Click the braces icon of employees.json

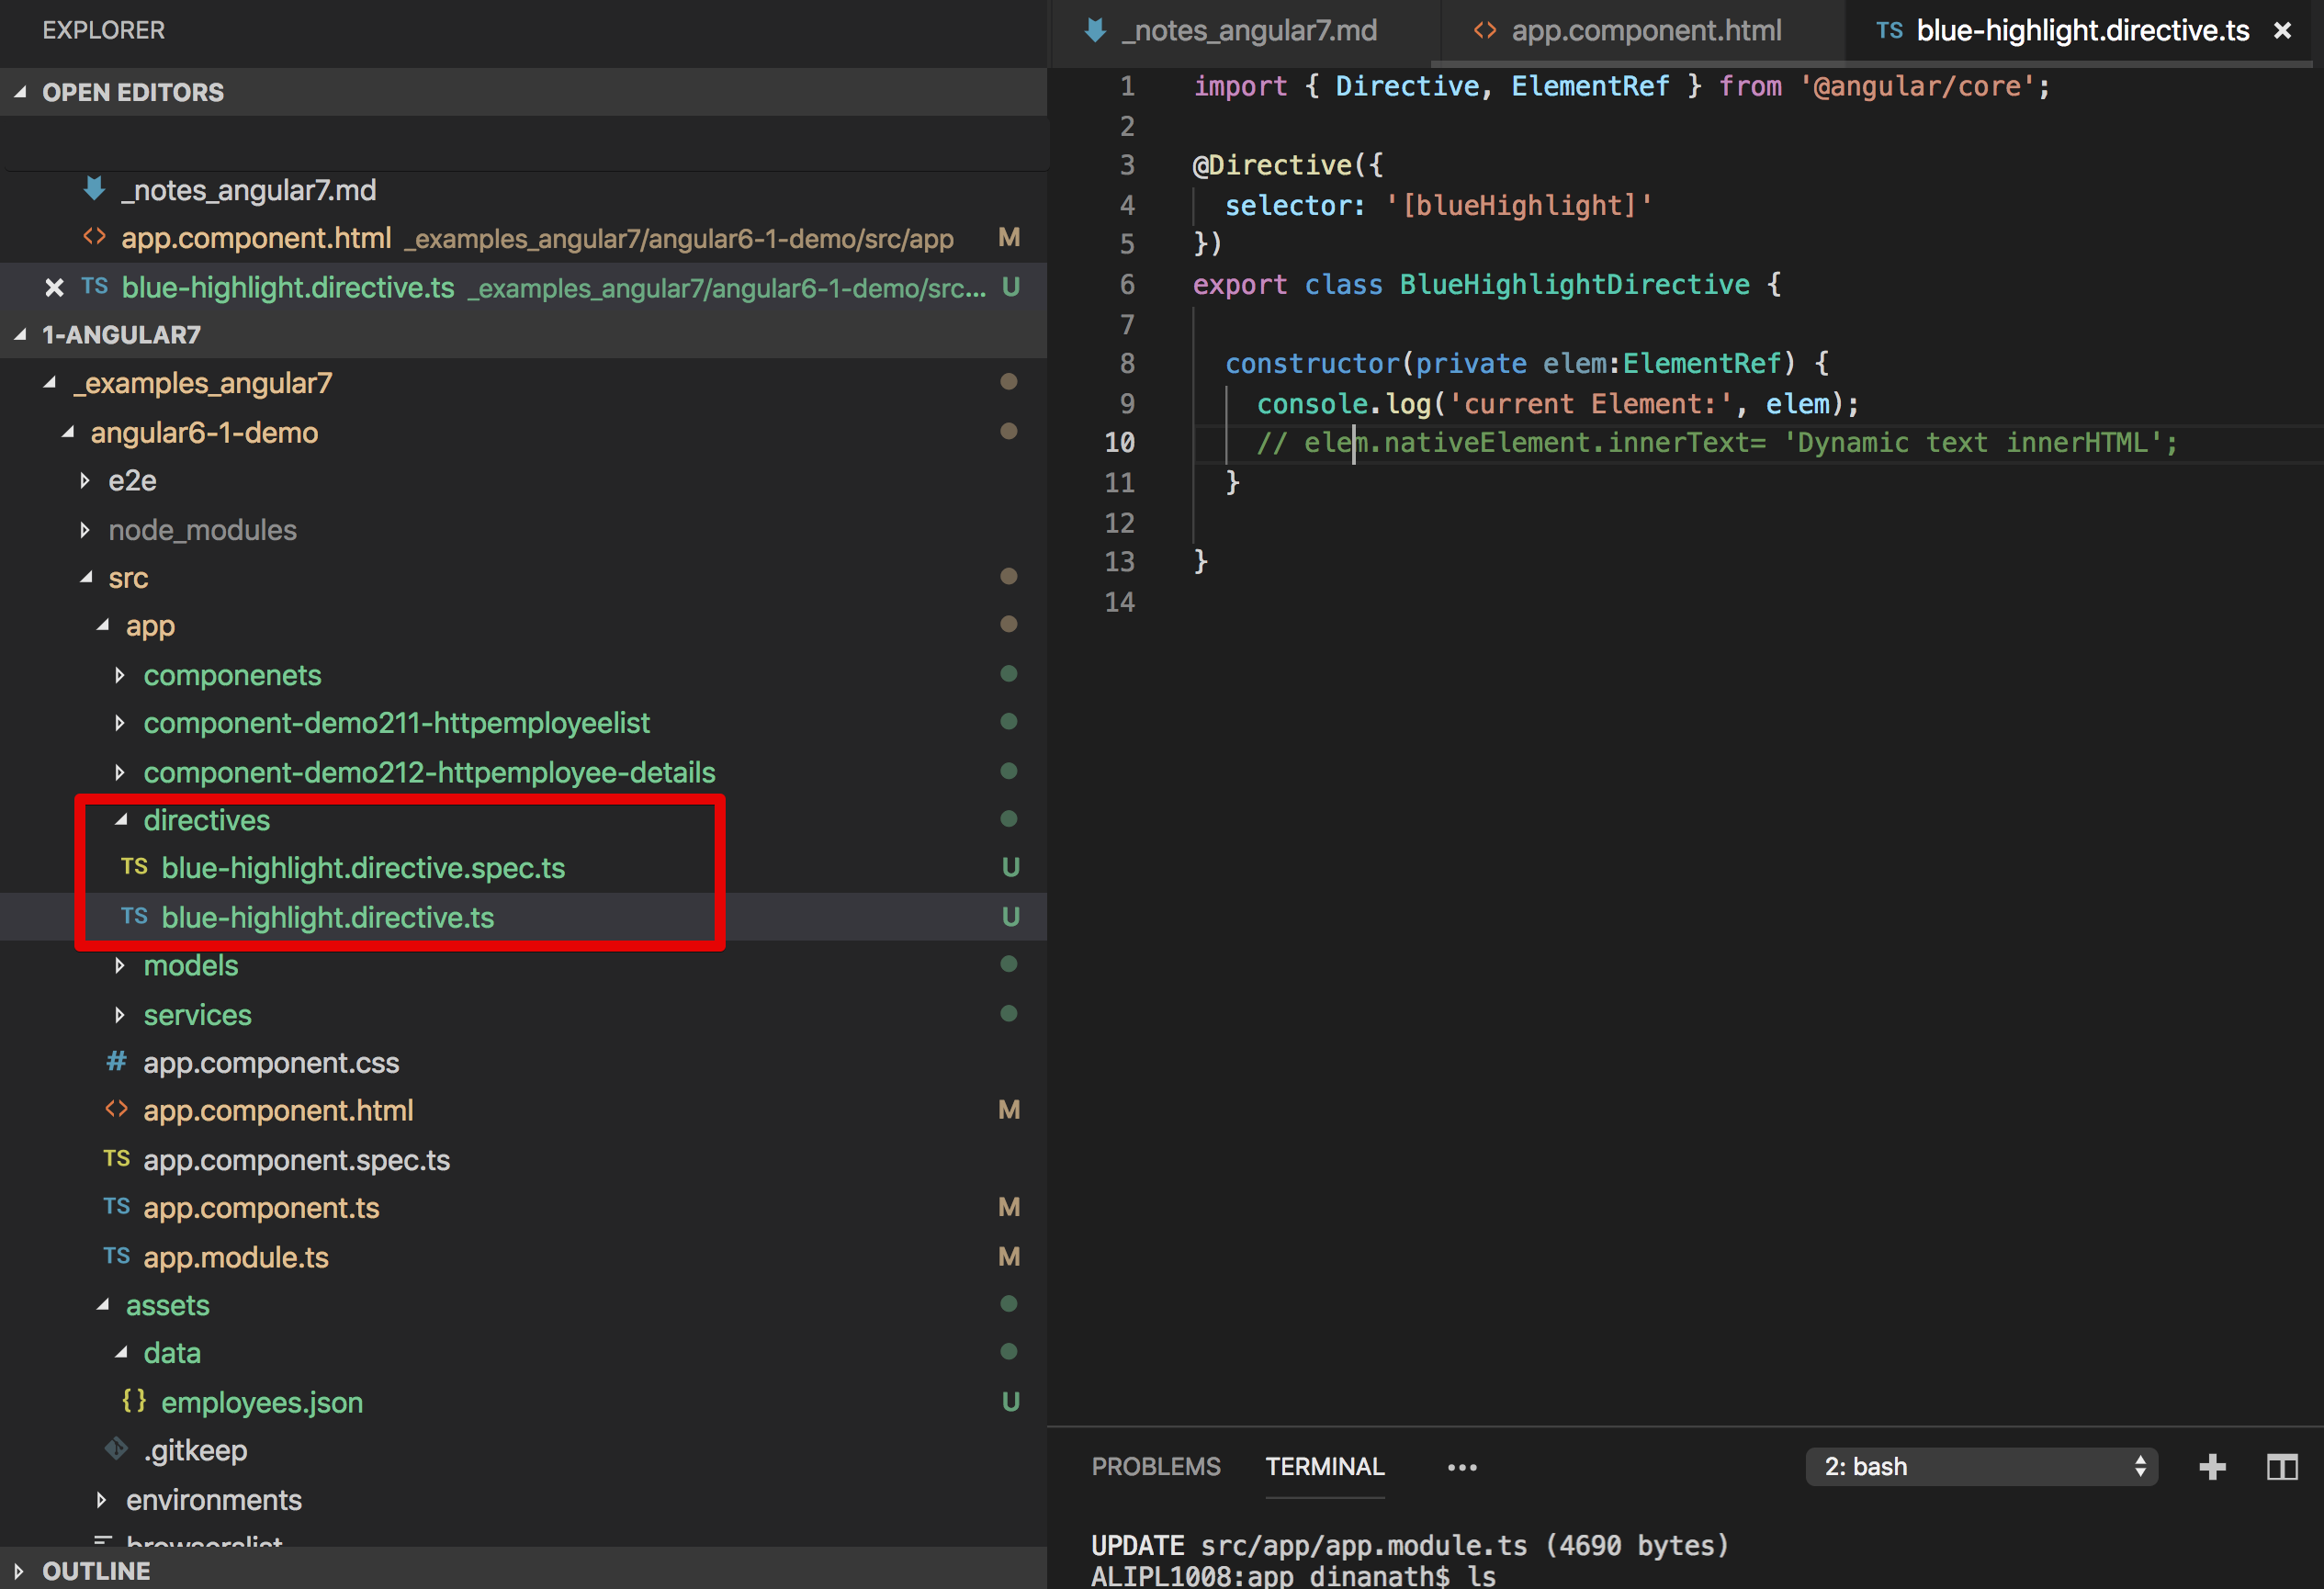[x=134, y=1401]
